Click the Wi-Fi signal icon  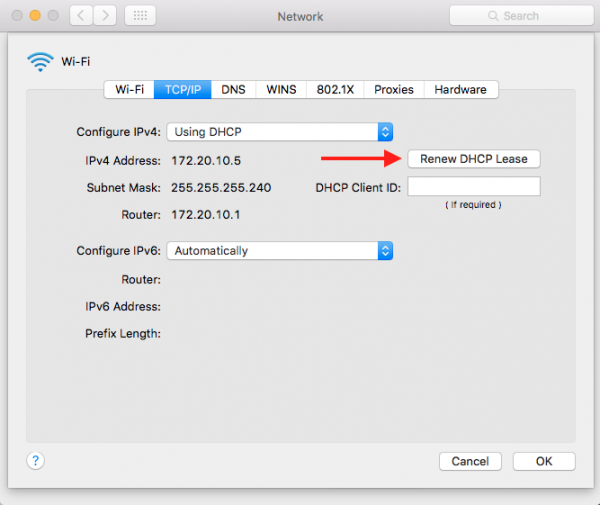pos(40,62)
